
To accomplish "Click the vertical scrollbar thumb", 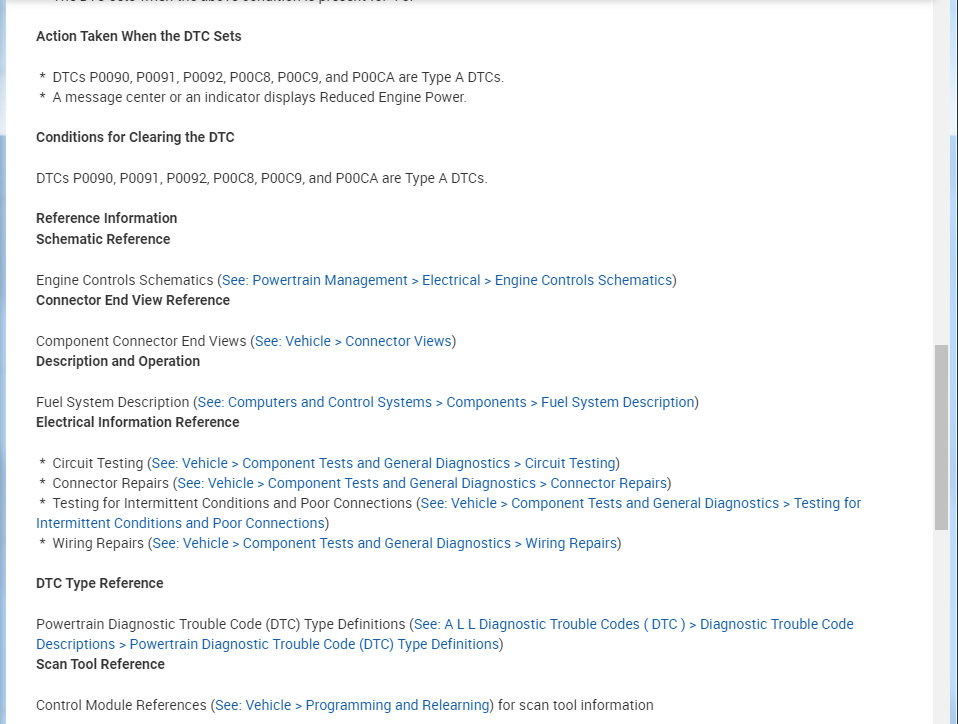I will coord(941,436).
